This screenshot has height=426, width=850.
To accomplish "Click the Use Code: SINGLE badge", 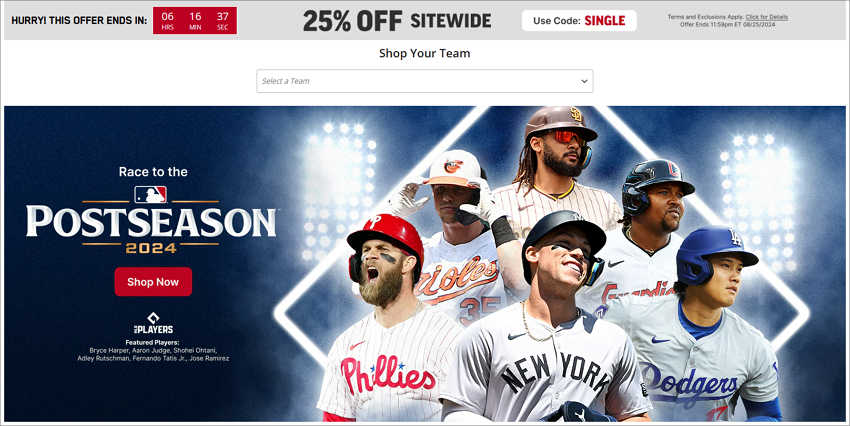I will pyautogui.click(x=579, y=21).
